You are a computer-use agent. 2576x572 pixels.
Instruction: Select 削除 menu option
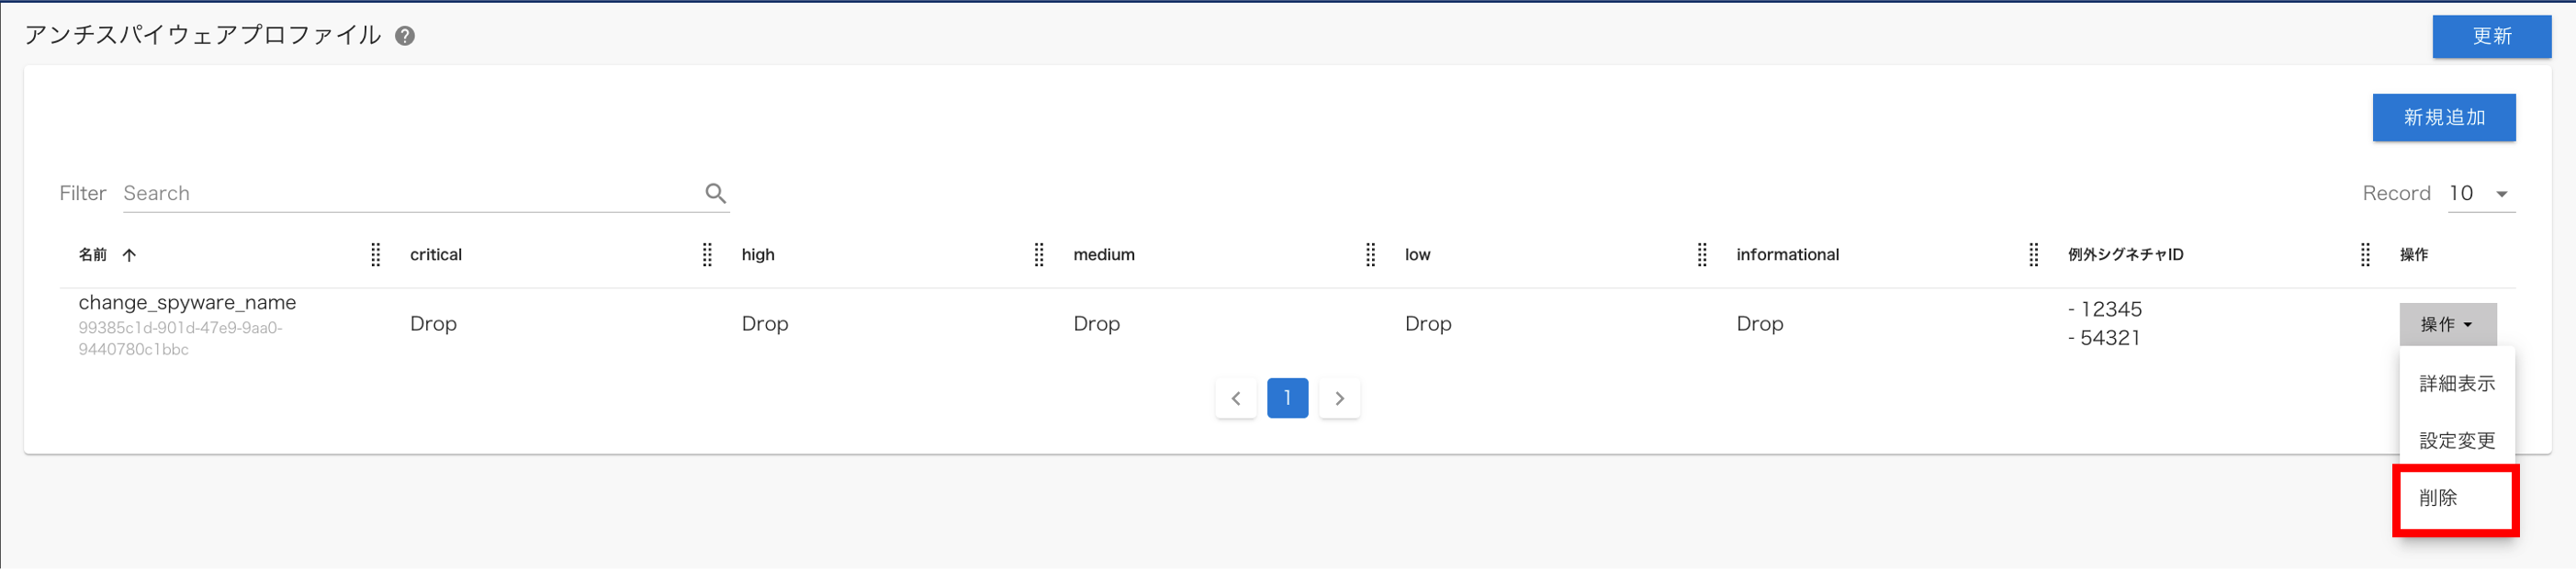(2438, 498)
